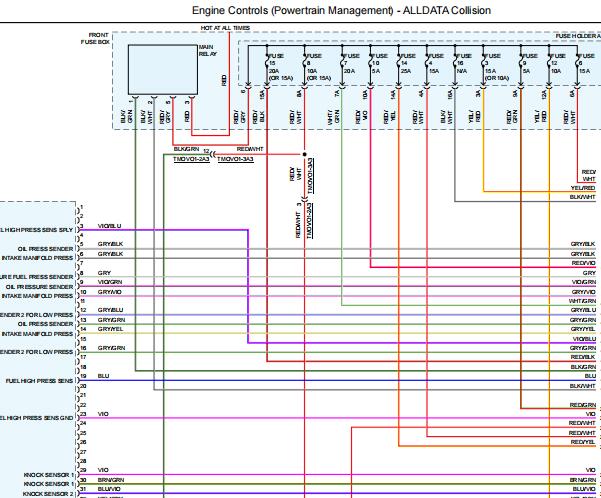Select the FUEL HIGH PRESS SENS label at pin 19
The image size is (601, 498).
click(x=39, y=381)
